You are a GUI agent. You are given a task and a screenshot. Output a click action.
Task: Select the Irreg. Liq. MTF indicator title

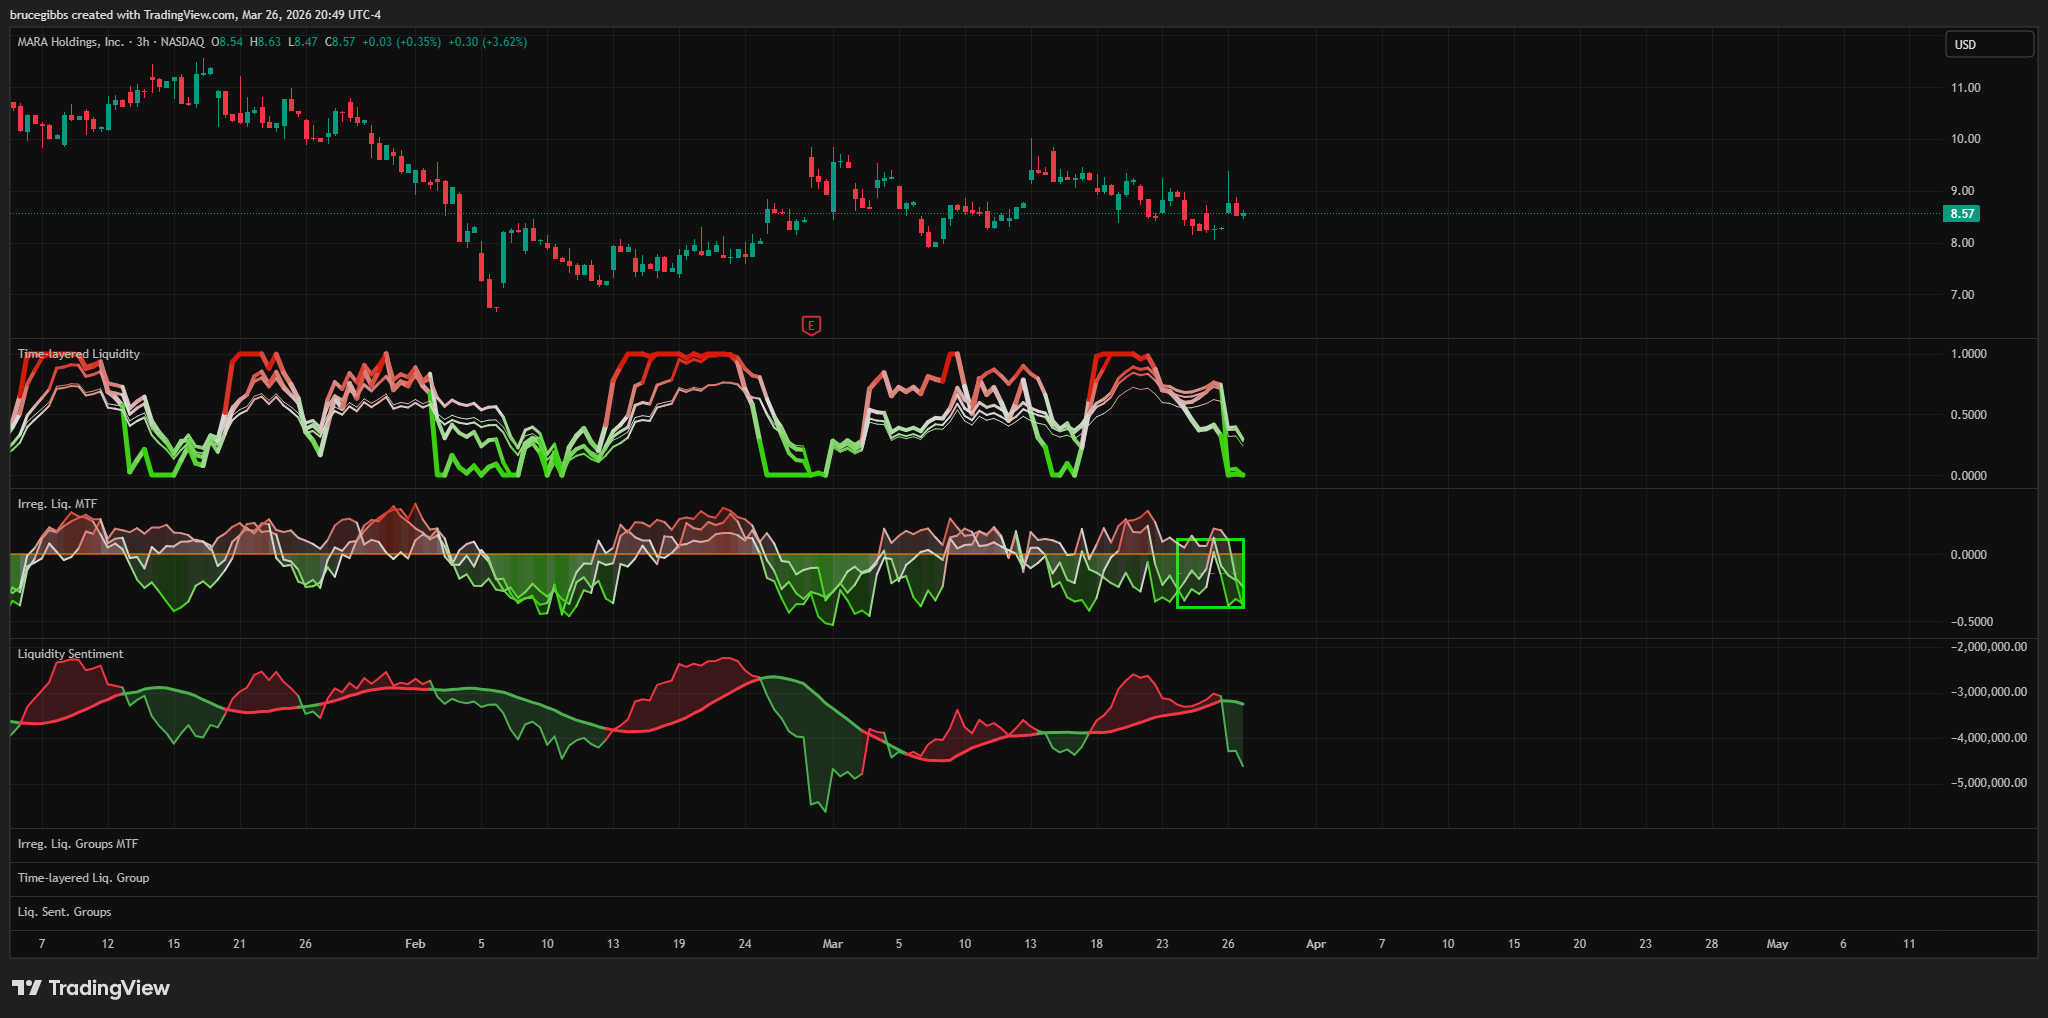click(57, 504)
